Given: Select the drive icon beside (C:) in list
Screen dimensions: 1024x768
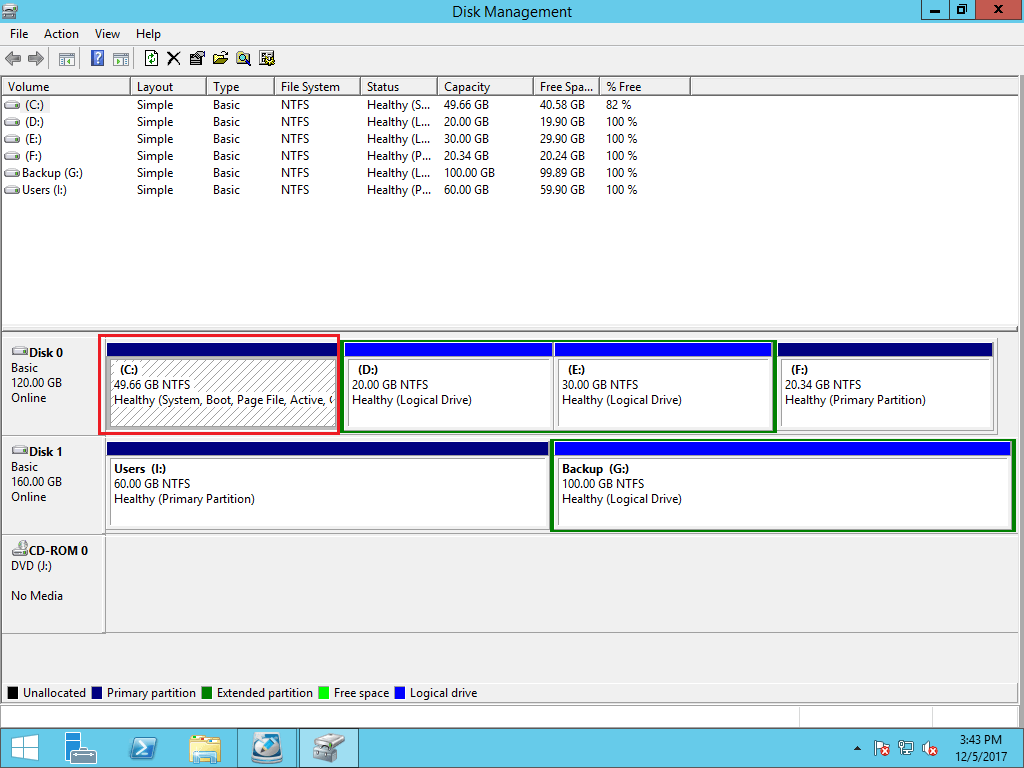Looking at the screenshot, I should pos(12,105).
